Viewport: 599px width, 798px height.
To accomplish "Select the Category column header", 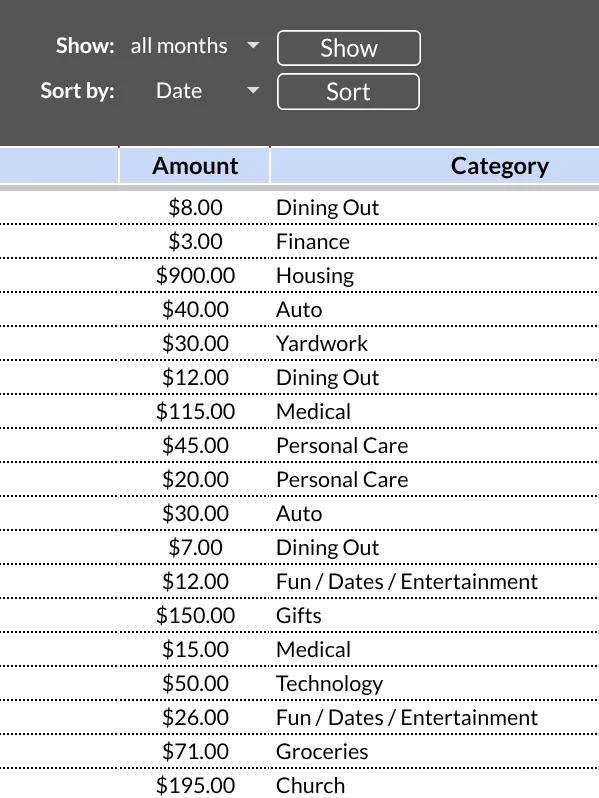I will (x=500, y=165).
